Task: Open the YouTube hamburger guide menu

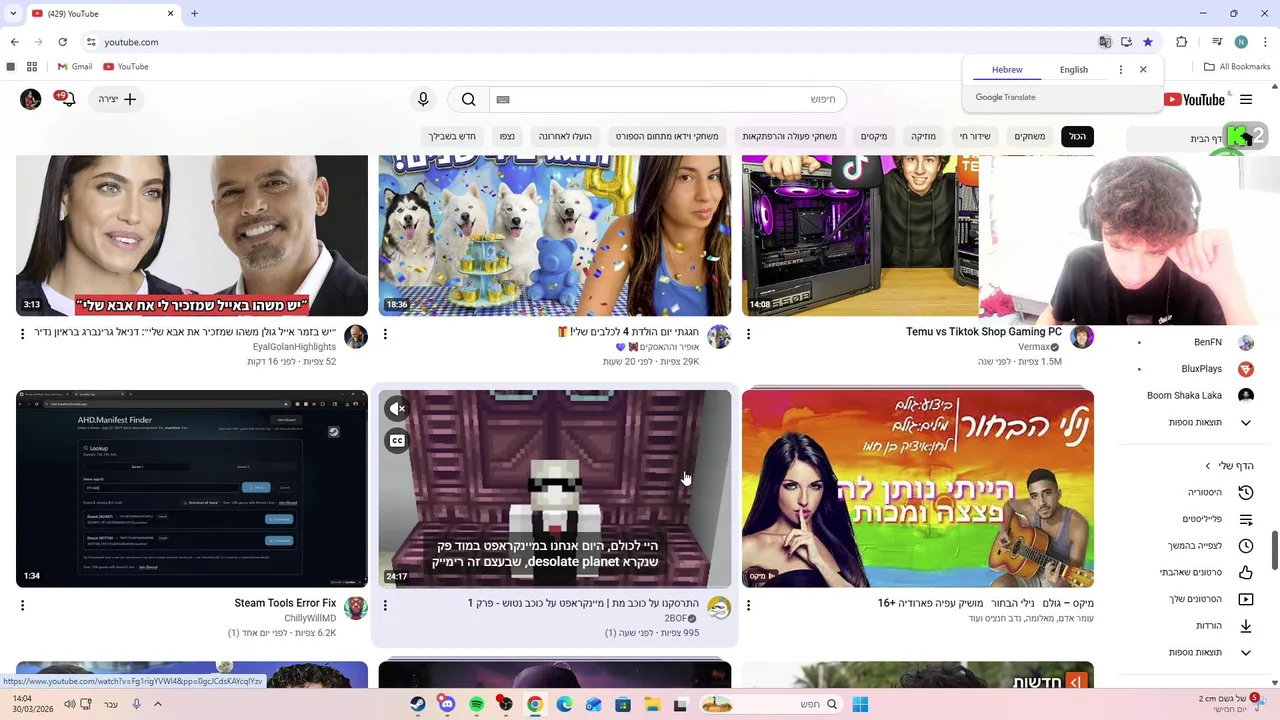Action: [x=1246, y=99]
